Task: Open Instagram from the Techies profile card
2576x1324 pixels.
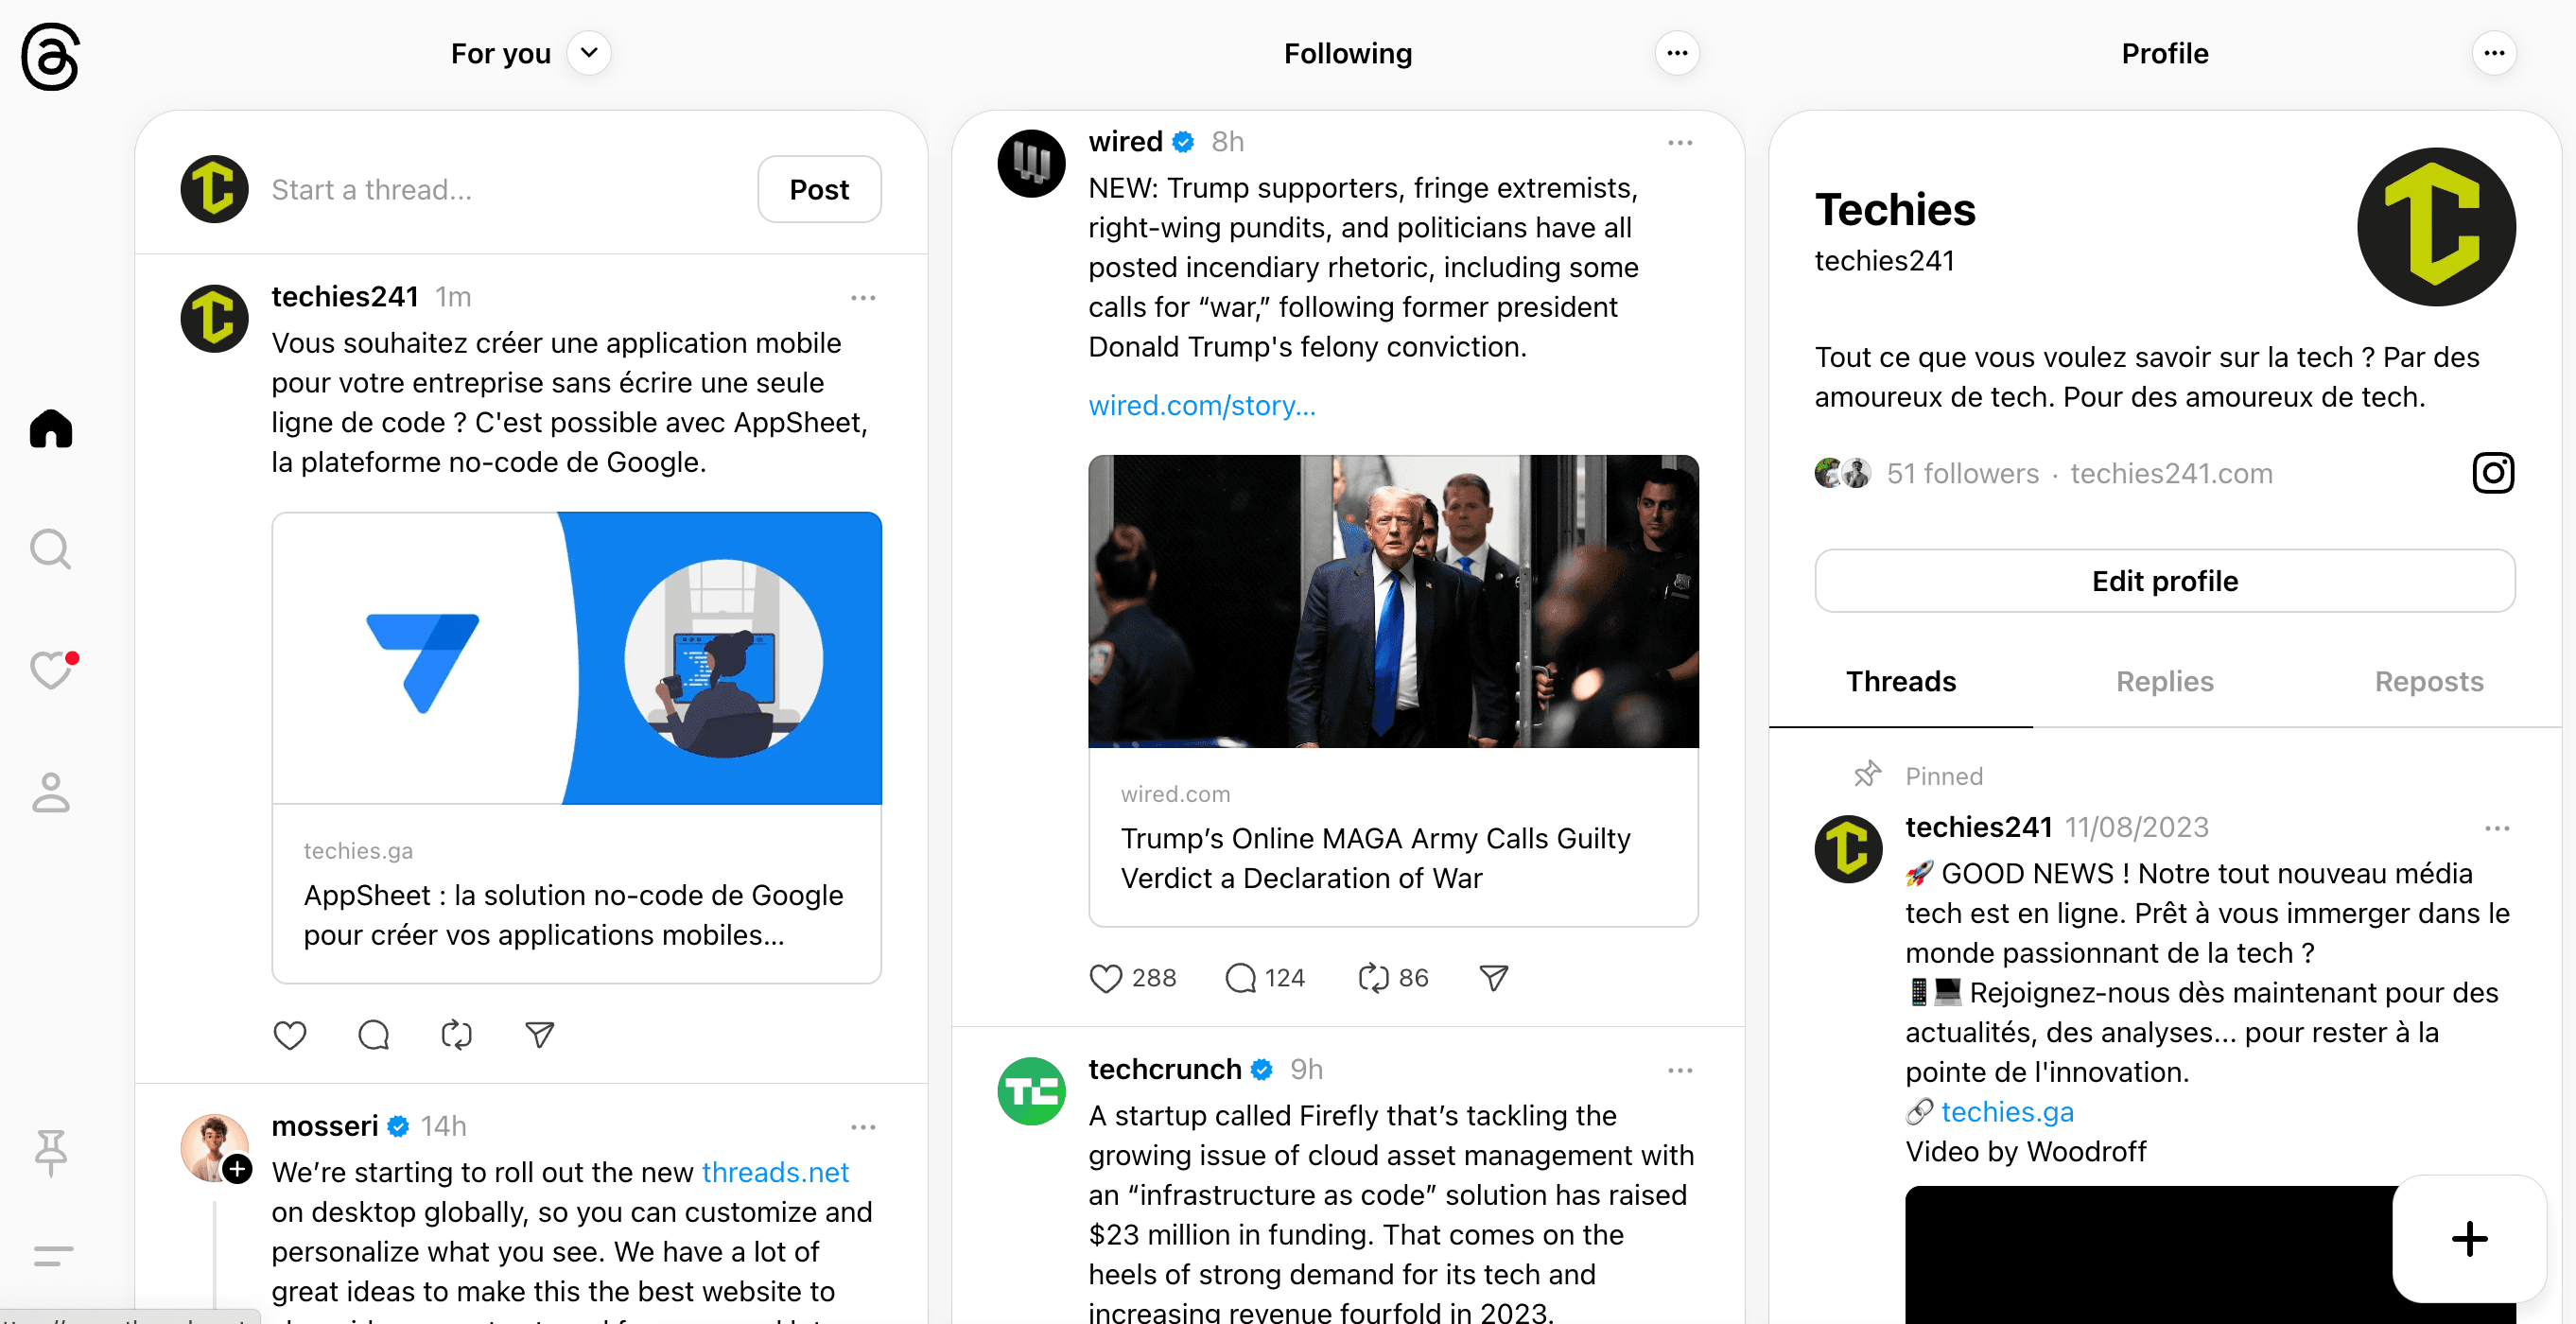Action: pyautogui.click(x=2492, y=473)
